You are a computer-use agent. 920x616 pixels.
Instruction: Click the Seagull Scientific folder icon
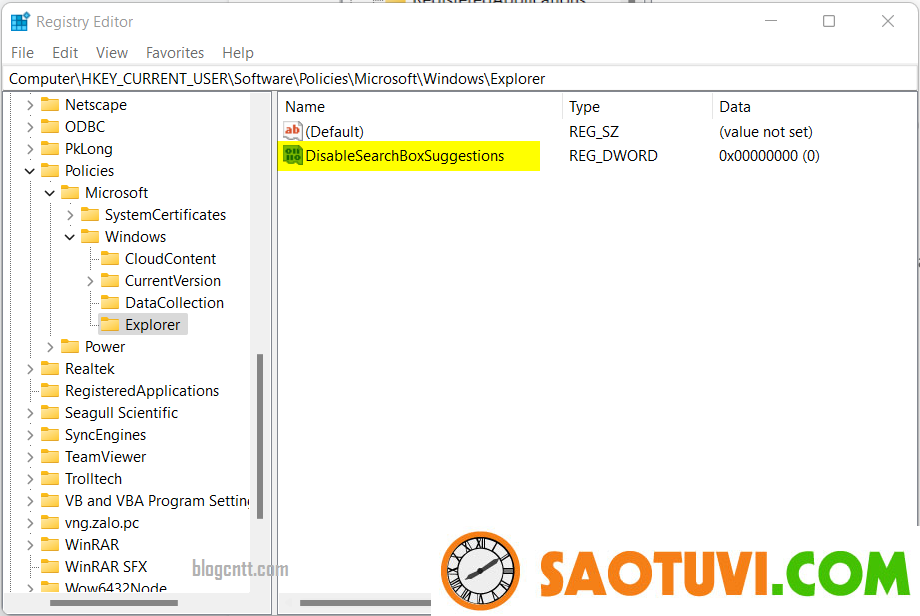pos(50,412)
